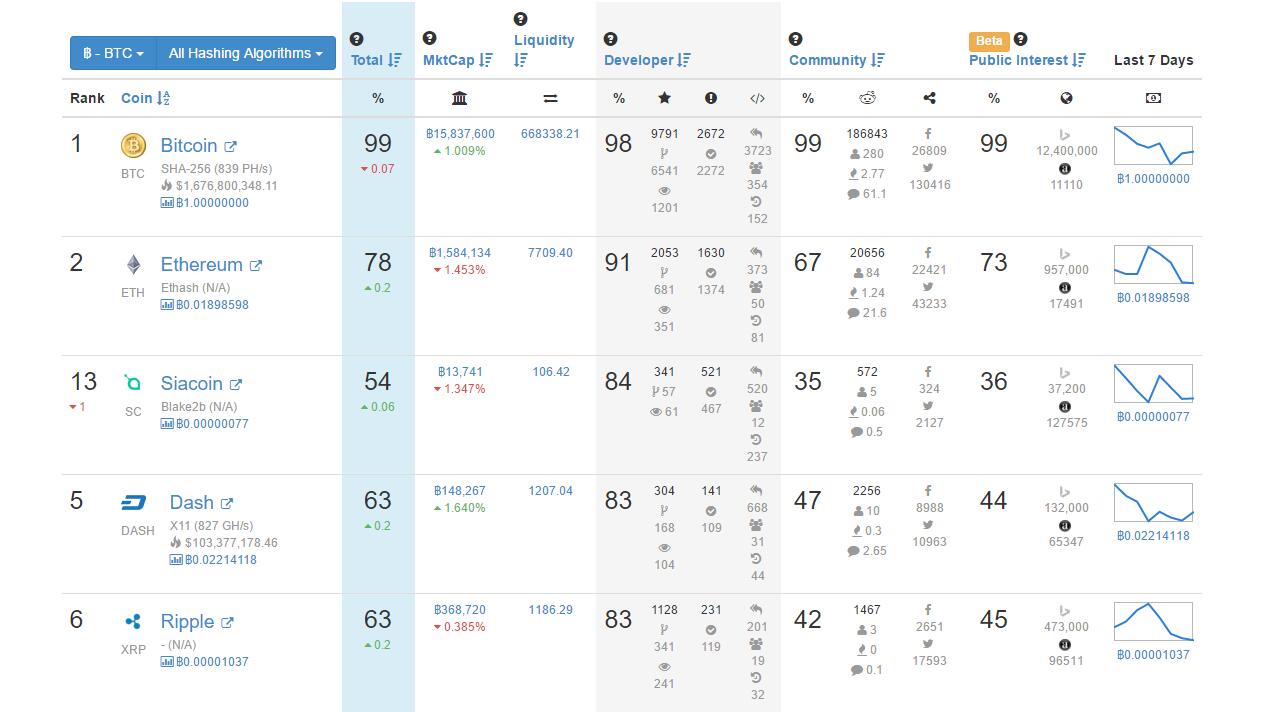1273x712 pixels.
Task: Click Ripple liquidity value 1186.29
Action: click(550, 610)
